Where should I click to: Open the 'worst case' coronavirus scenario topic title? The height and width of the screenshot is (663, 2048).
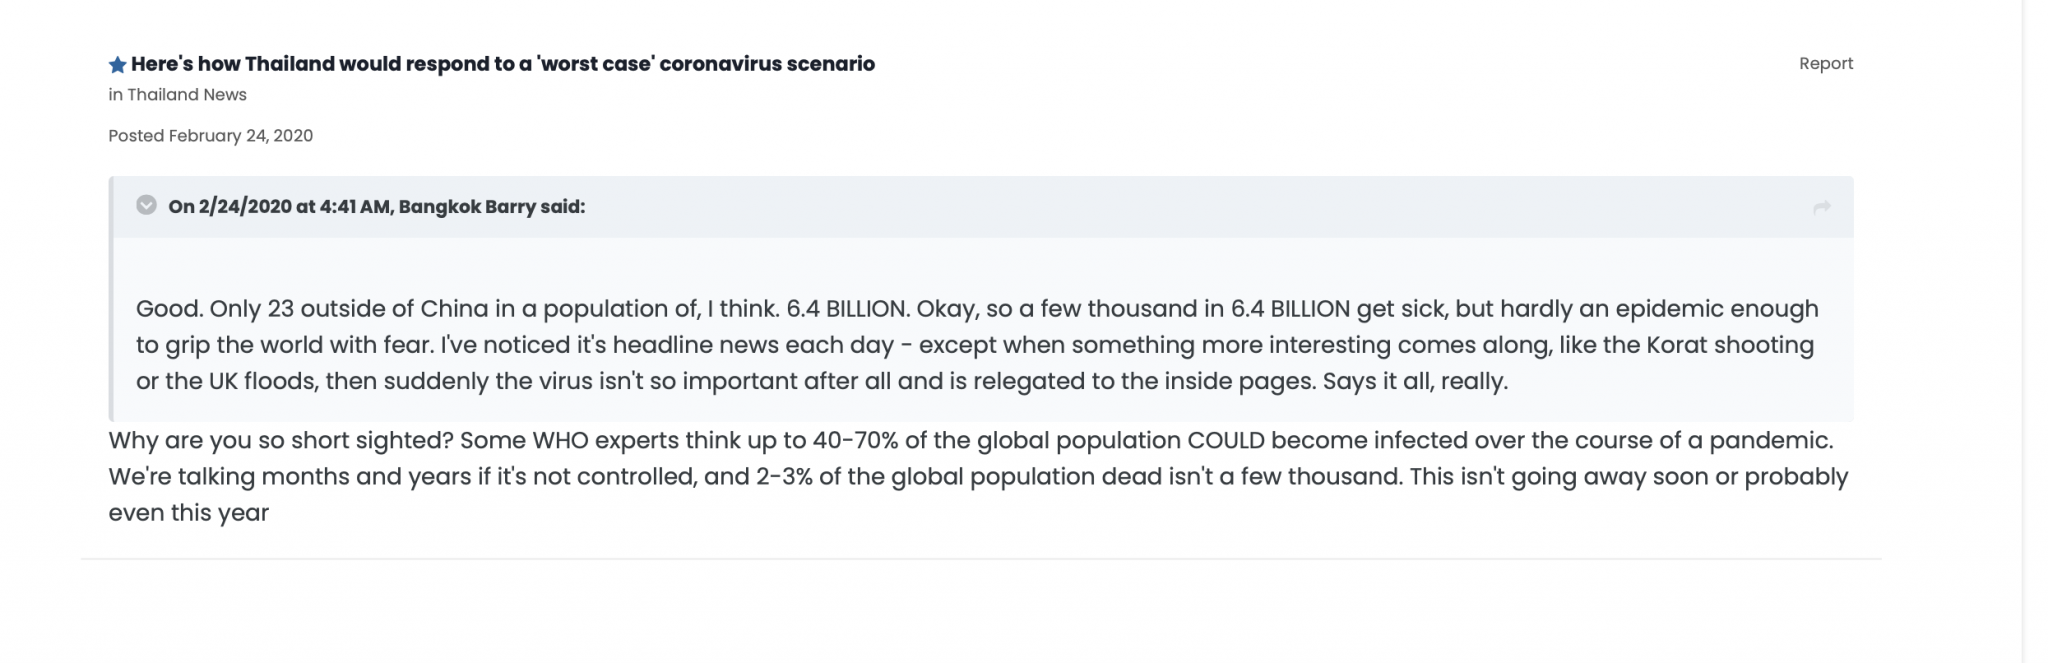(x=503, y=64)
